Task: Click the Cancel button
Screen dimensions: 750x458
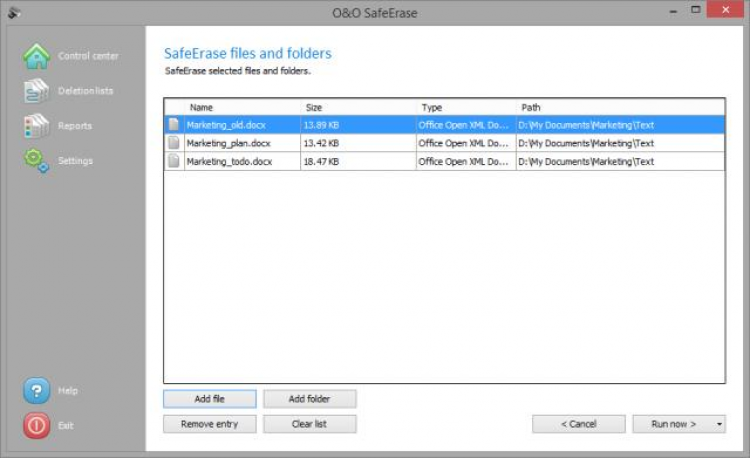Action: coord(579,424)
